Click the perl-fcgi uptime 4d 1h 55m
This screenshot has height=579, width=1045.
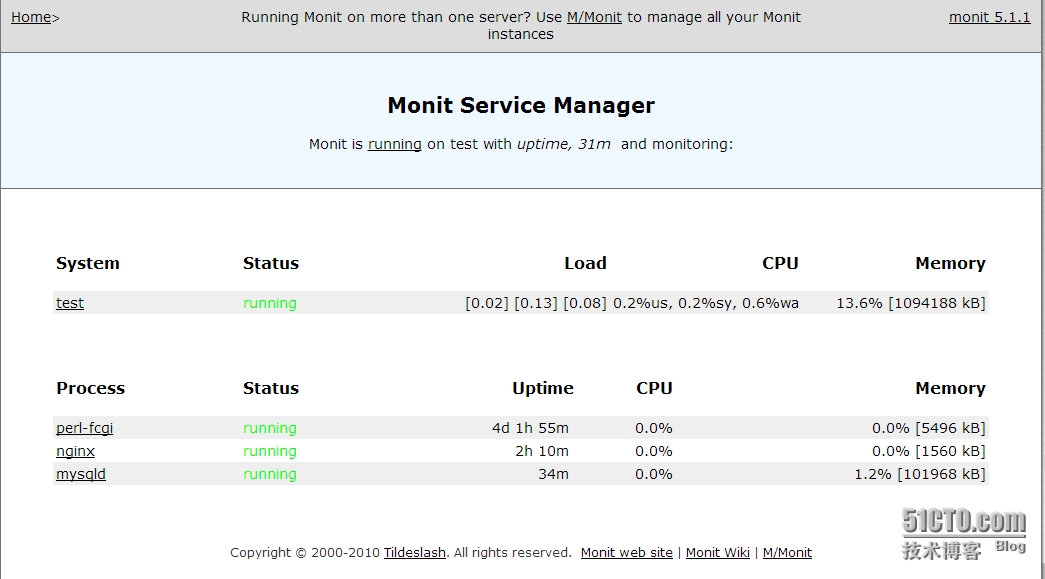(x=530, y=428)
